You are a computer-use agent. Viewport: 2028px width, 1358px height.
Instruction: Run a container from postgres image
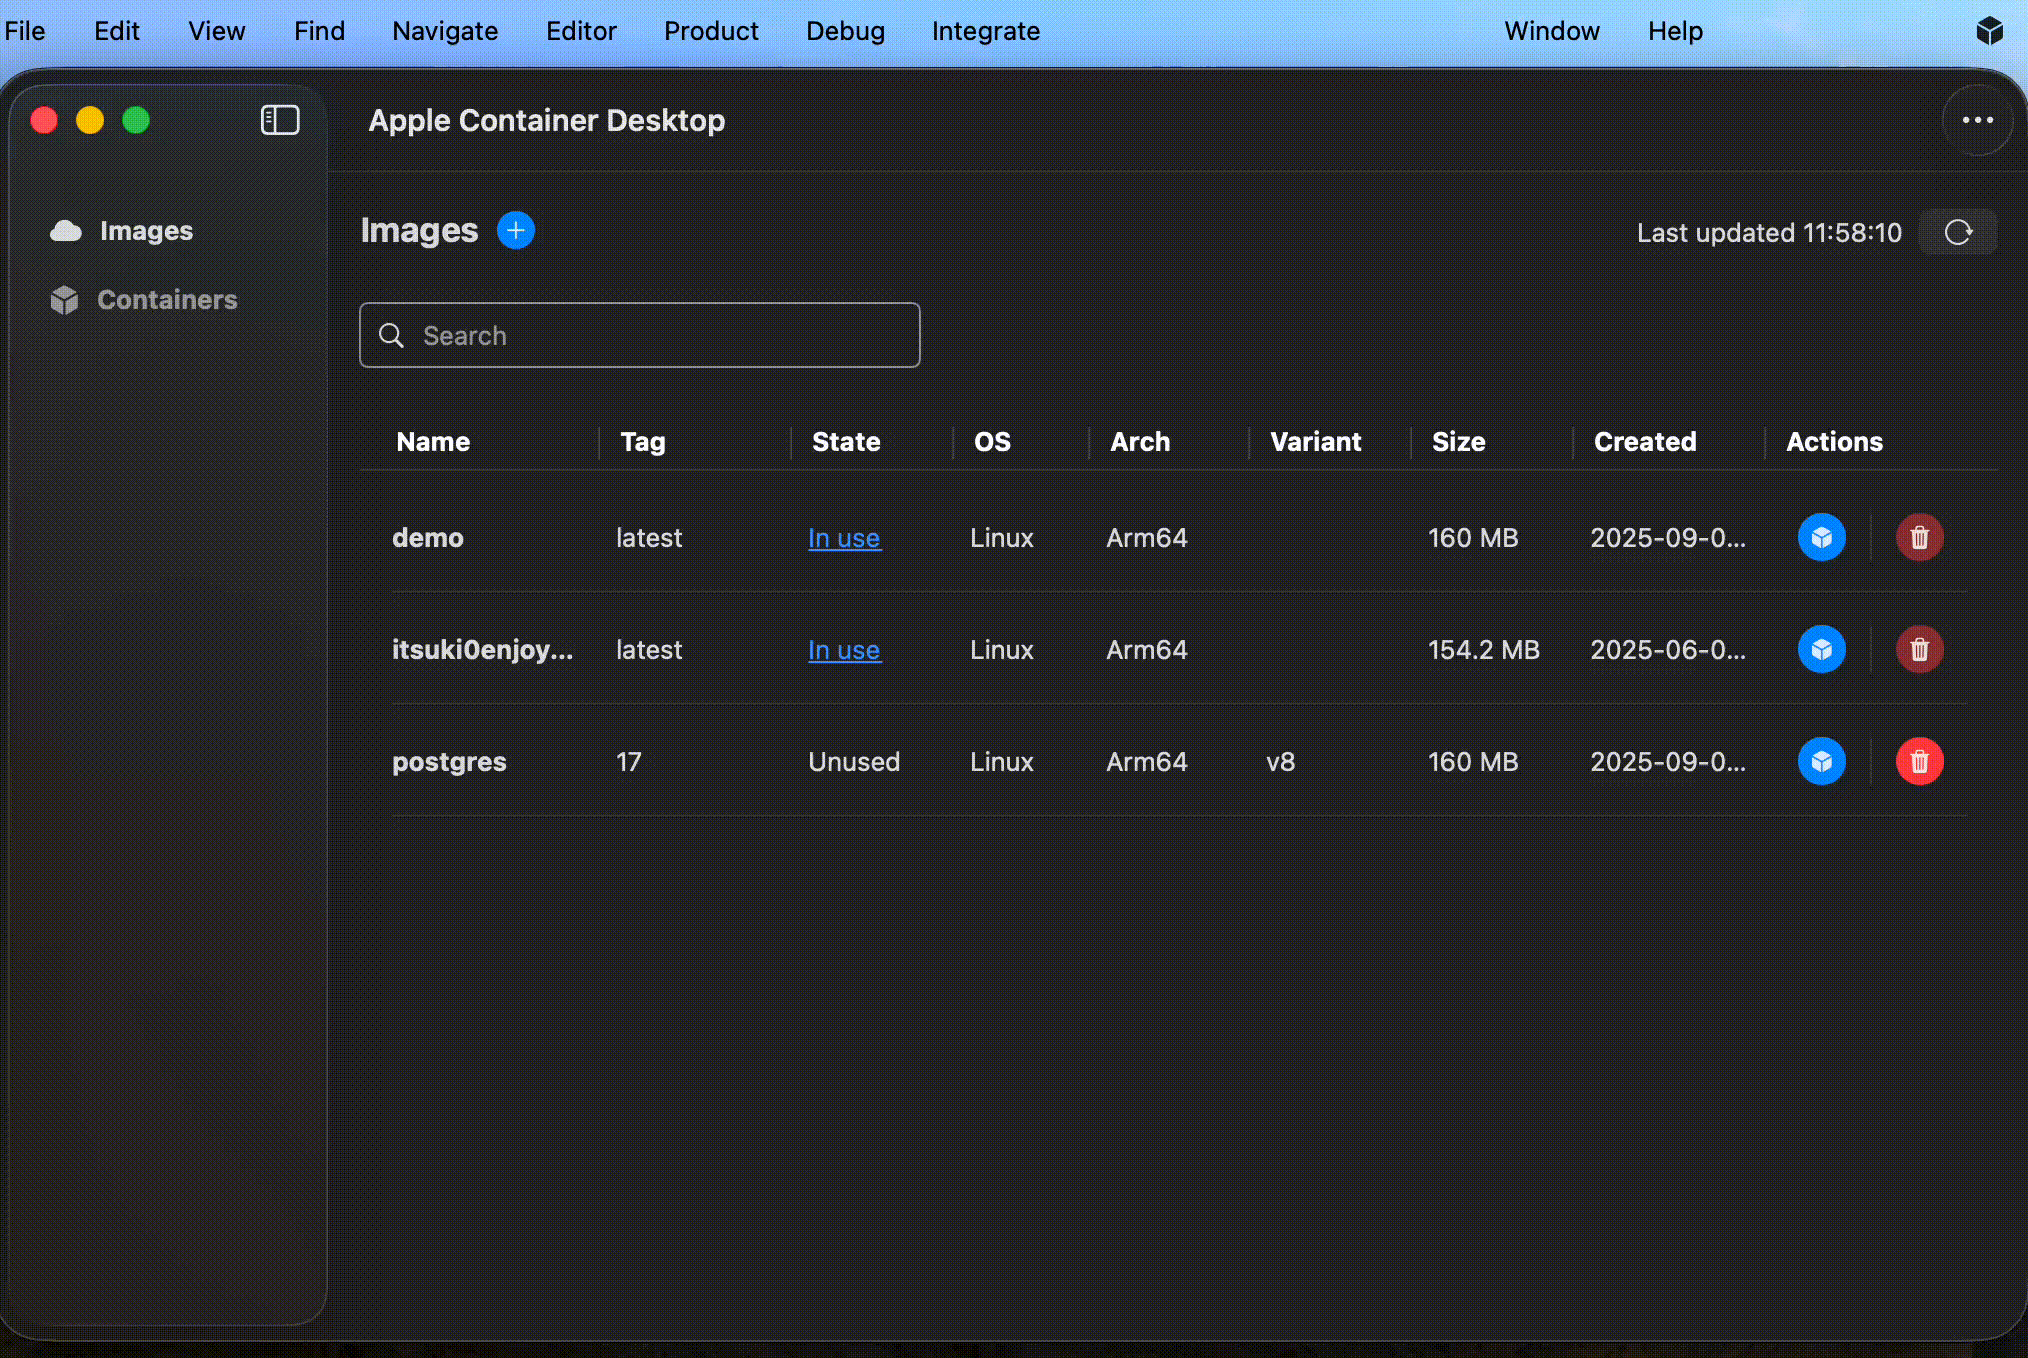tap(1821, 762)
